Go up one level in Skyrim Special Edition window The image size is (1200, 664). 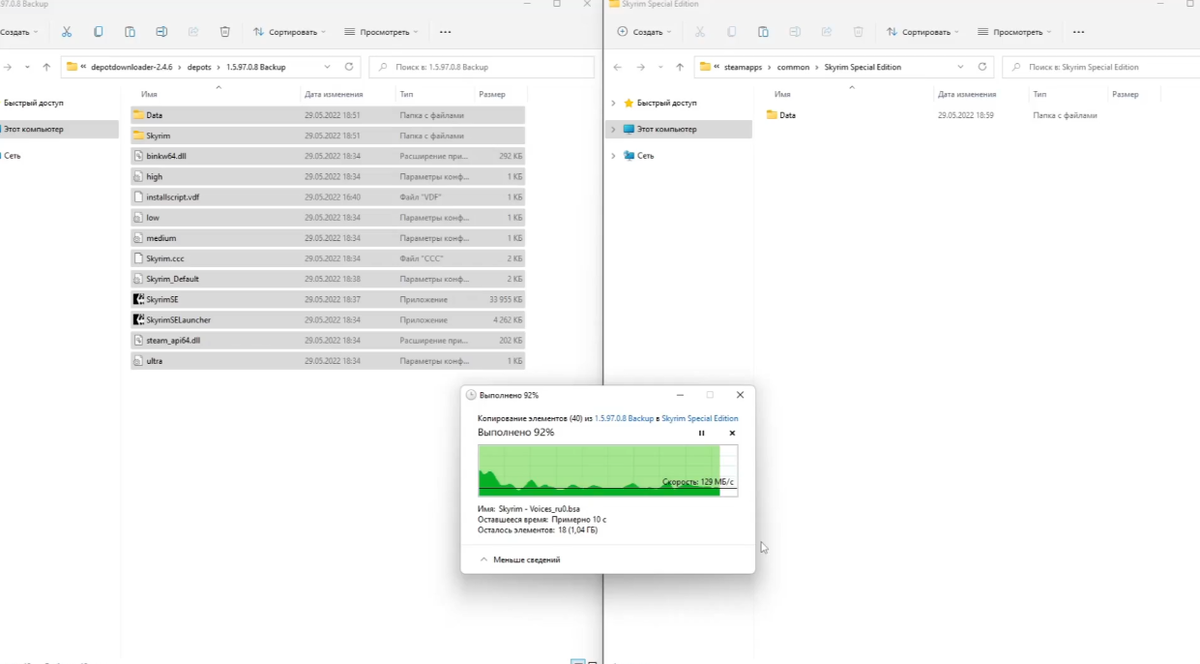pos(680,67)
